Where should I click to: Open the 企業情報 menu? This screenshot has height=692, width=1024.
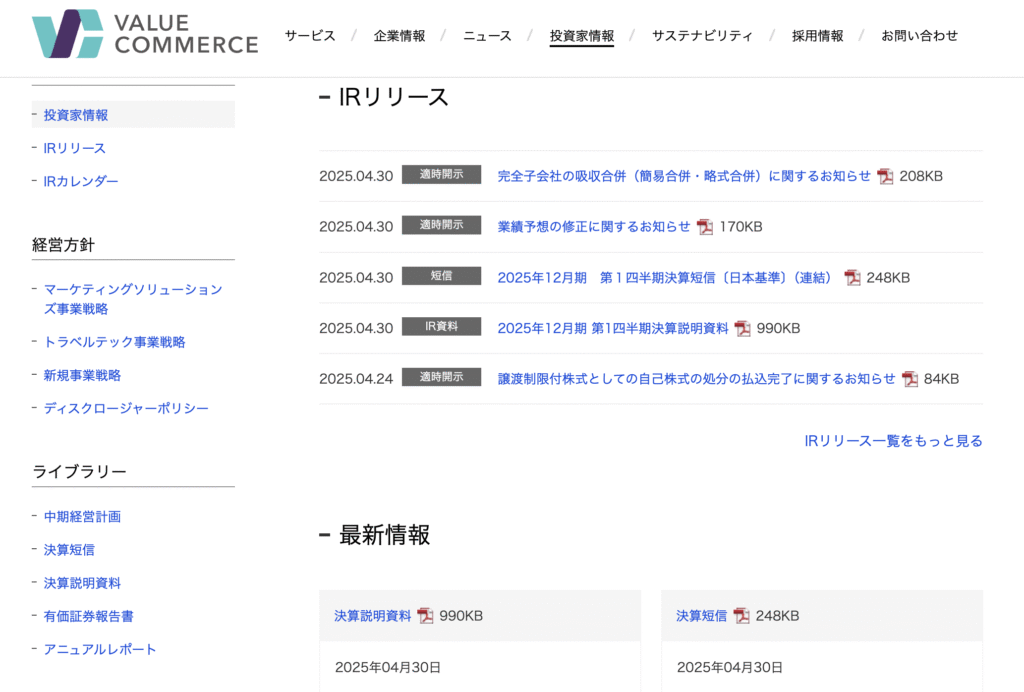[x=400, y=36]
